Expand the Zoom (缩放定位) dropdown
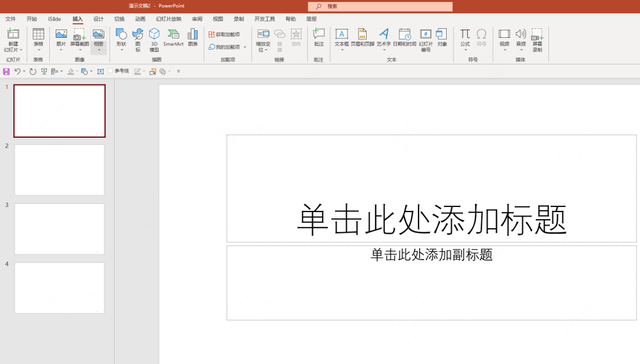640x364 pixels. (x=266, y=50)
